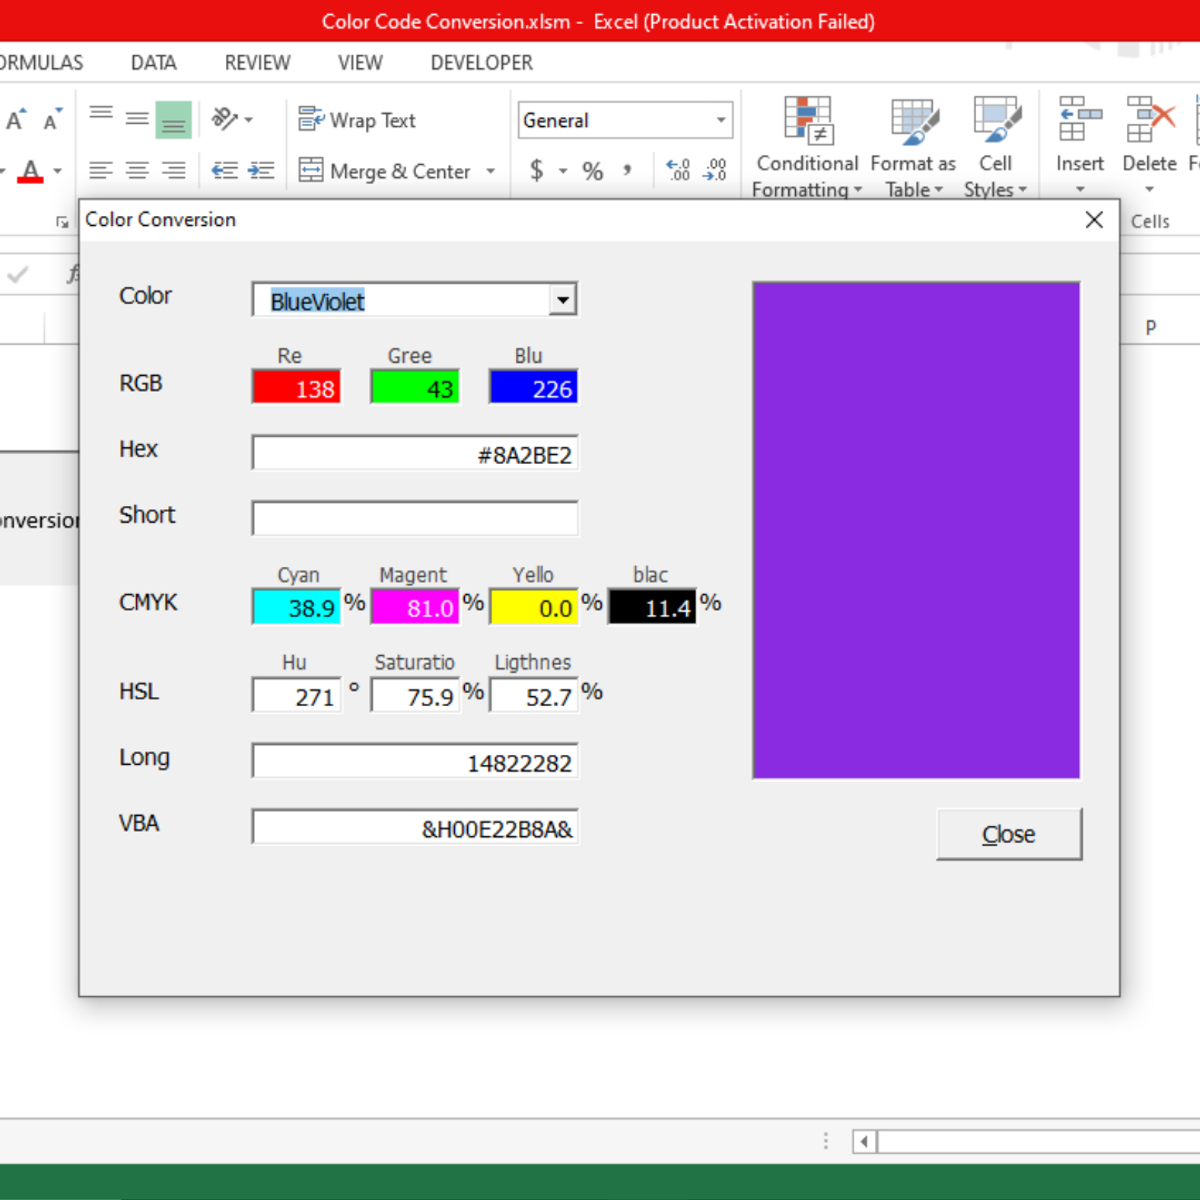This screenshot has width=1200, height=1200.
Task: Open Format as Table gallery
Action: pyautogui.click(x=913, y=122)
